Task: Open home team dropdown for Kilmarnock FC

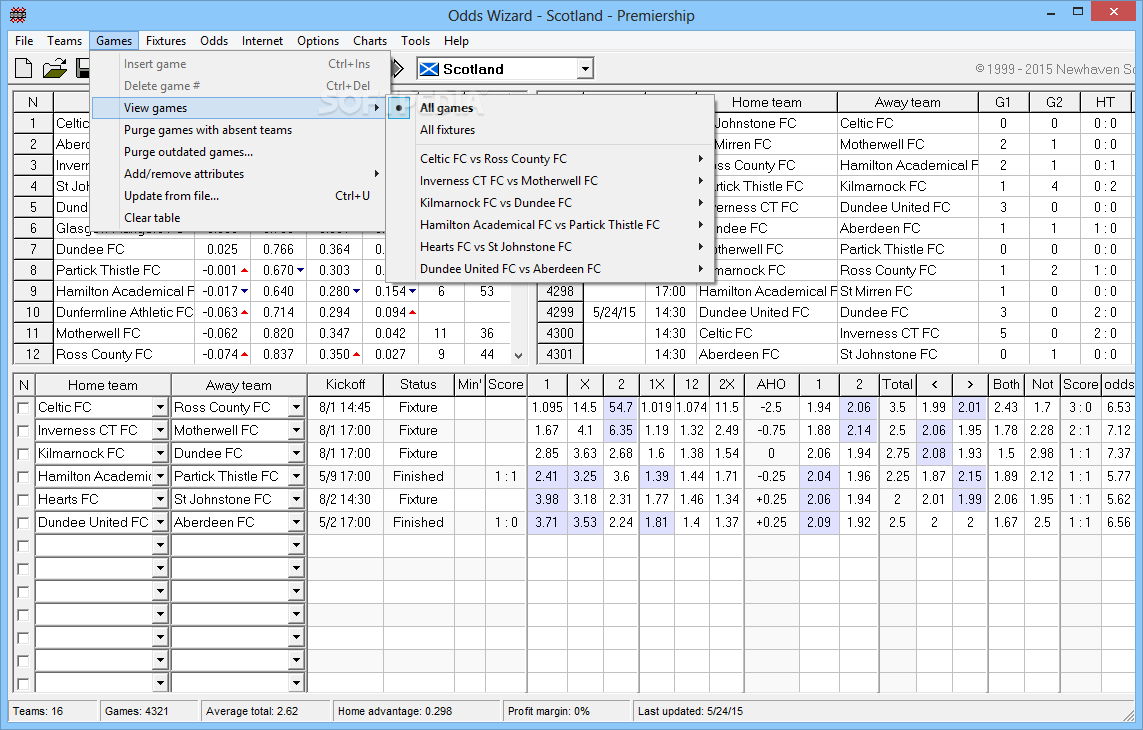Action: [160, 454]
